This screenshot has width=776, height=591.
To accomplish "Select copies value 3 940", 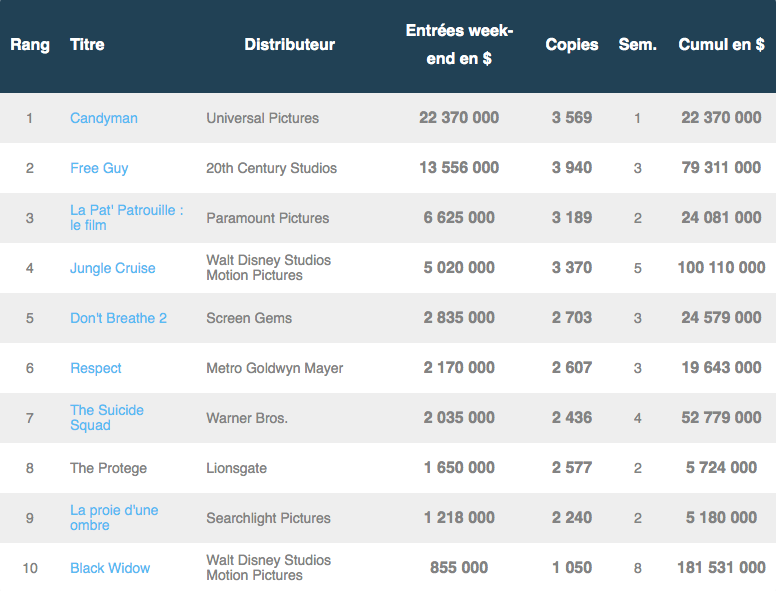I will coord(572,168).
